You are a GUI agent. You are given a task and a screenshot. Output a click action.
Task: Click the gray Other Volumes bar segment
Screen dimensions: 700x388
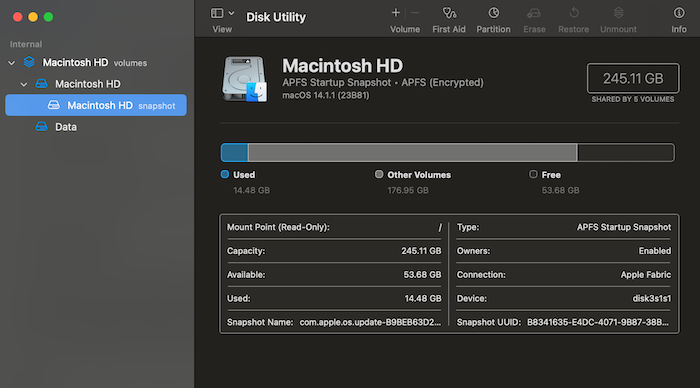[412, 153]
